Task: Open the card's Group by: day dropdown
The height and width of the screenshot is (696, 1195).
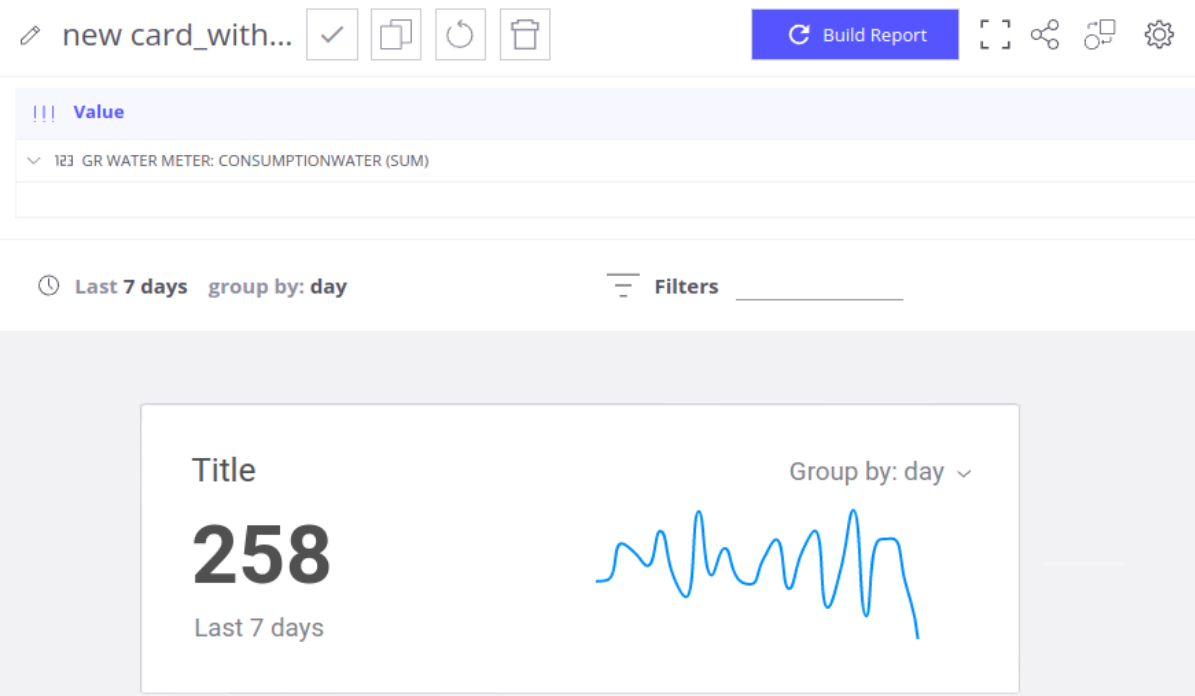Action: tap(880, 472)
